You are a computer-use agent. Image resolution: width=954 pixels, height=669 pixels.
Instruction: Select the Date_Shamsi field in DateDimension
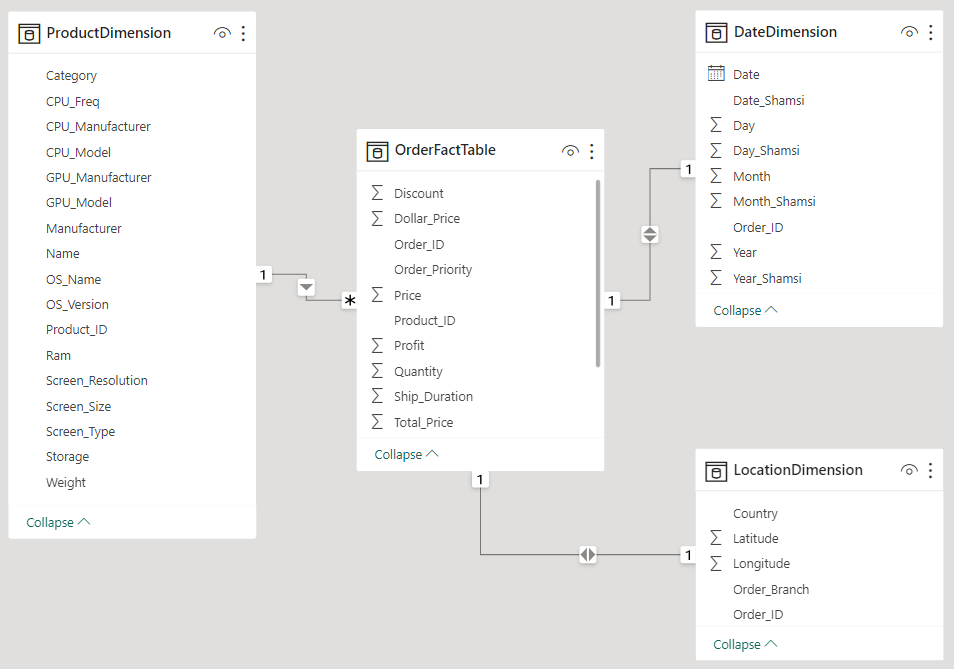(x=768, y=100)
